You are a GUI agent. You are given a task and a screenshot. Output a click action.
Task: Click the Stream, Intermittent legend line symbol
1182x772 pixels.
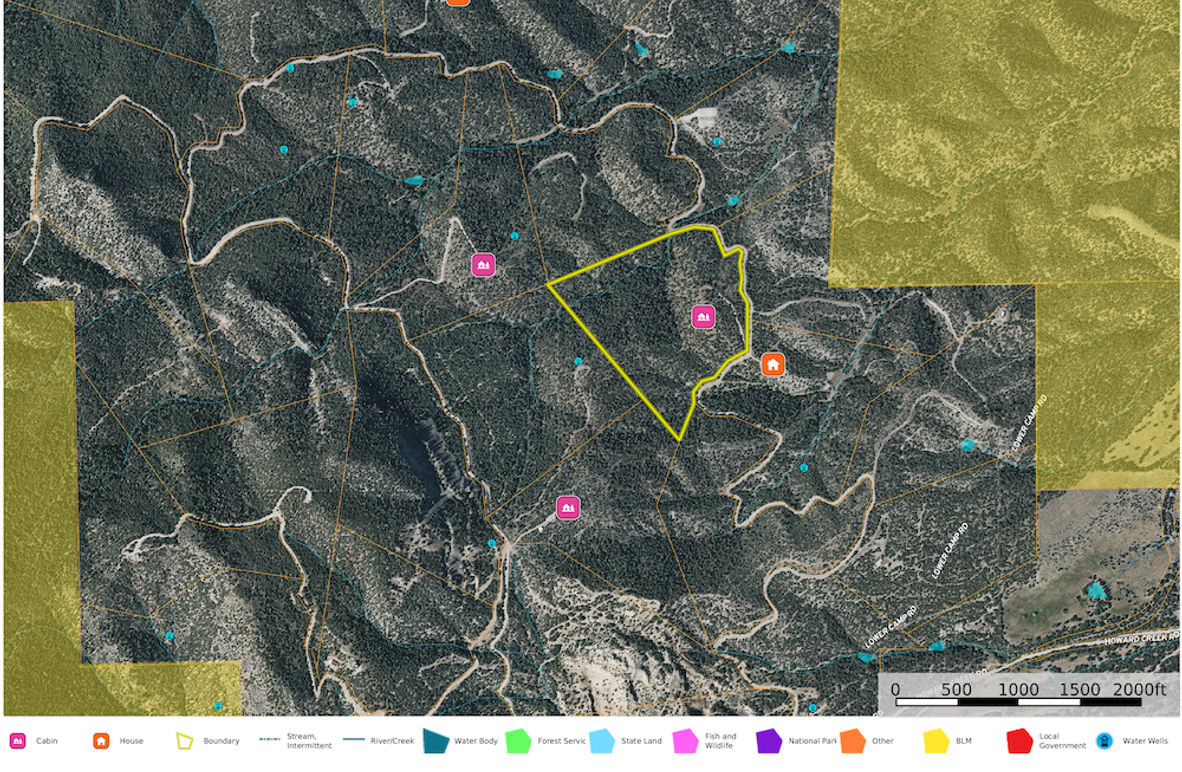click(x=269, y=741)
